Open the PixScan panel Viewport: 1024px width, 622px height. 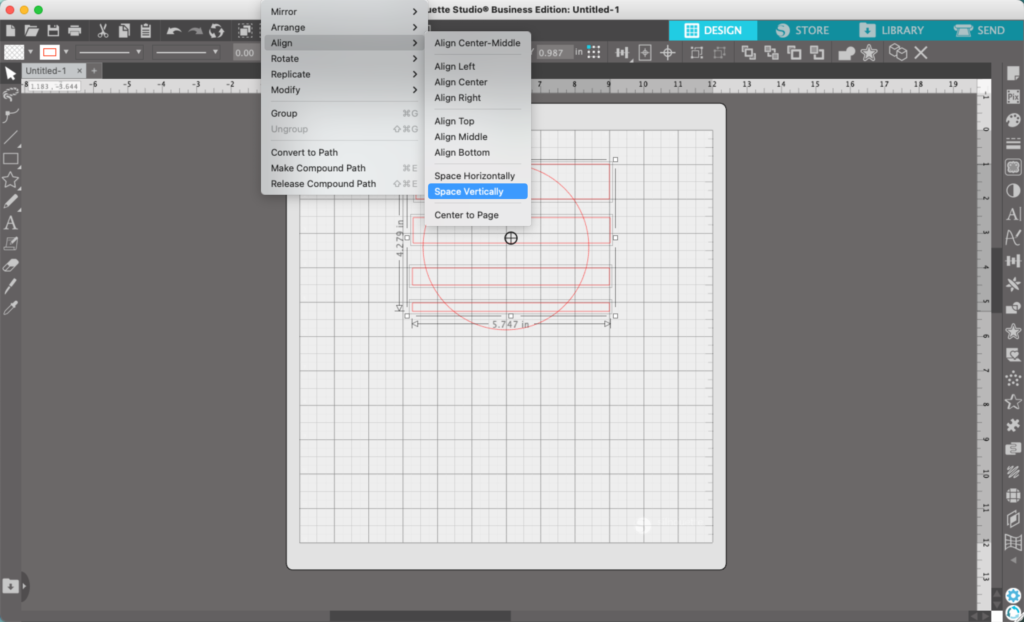pos(1013,97)
